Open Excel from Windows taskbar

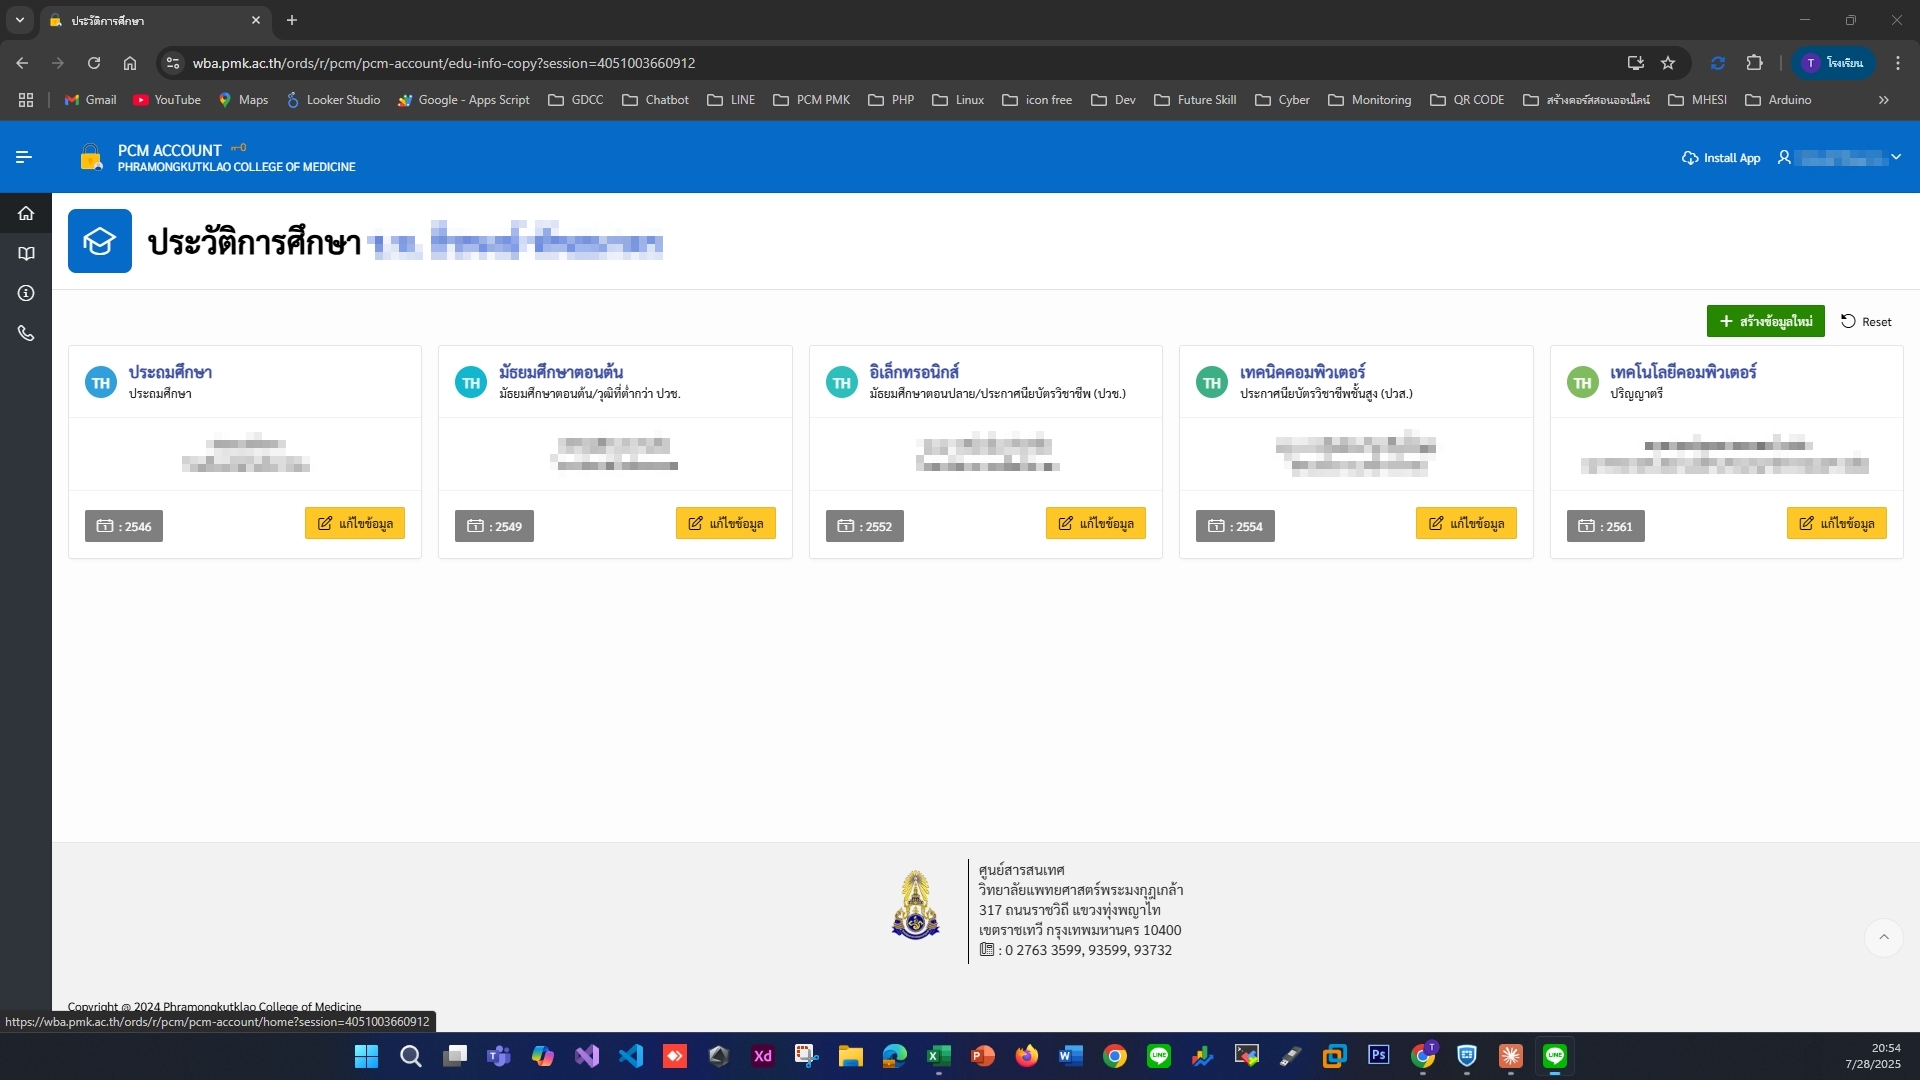938,1056
